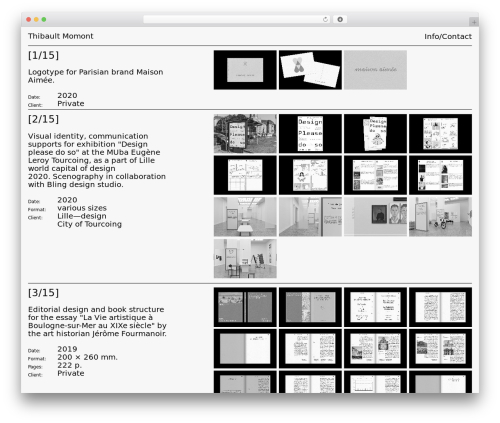
Task: Open last exhibition photo with chairs thumbnail
Action: coord(245,258)
